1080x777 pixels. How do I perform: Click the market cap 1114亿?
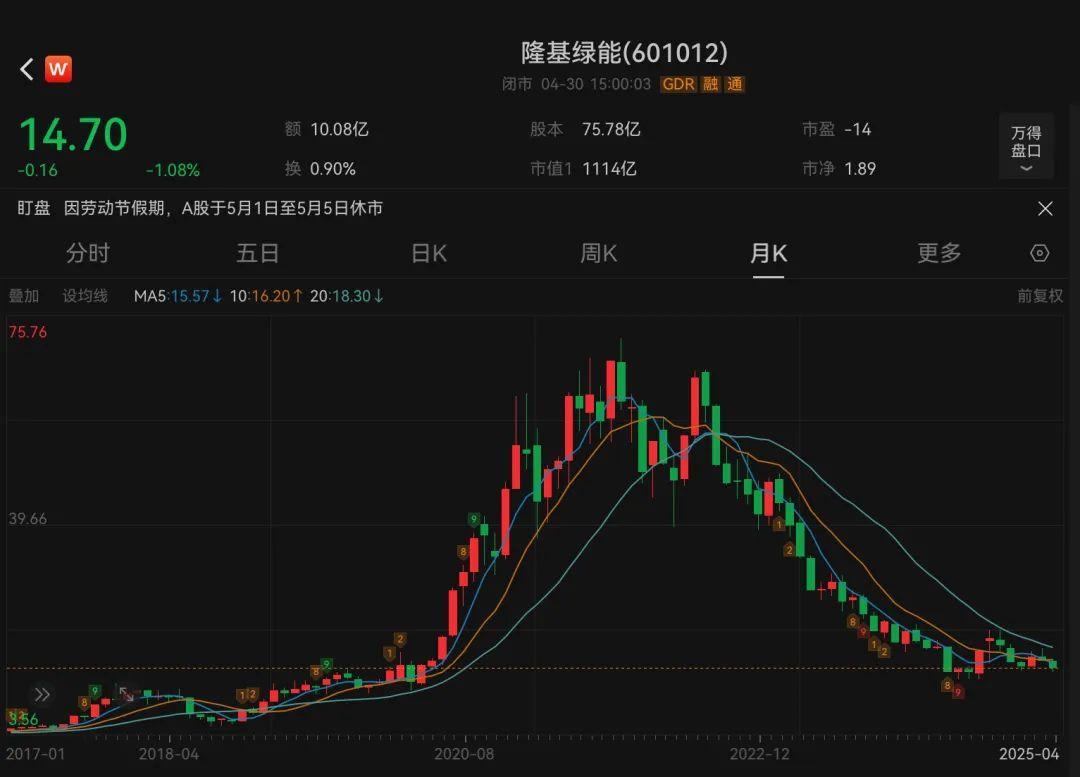(609, 169)
